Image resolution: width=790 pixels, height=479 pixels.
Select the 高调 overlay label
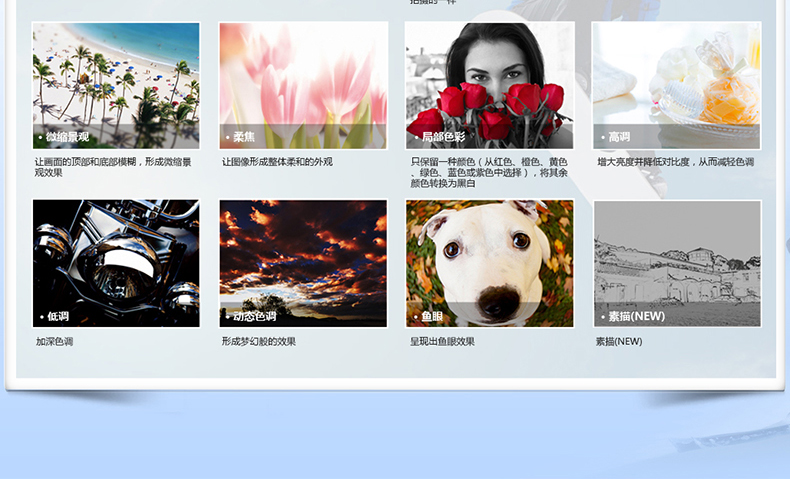click(619, 137)
